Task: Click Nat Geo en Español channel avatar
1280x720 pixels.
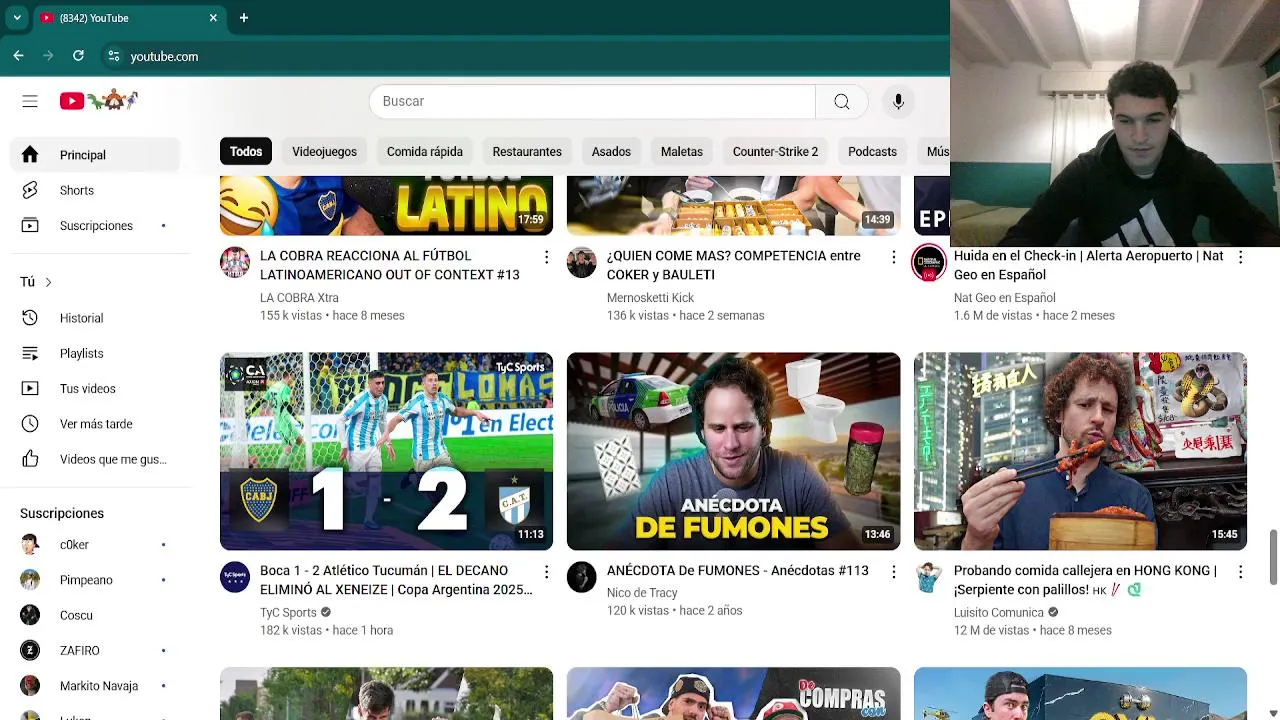Action: point(928,262)
